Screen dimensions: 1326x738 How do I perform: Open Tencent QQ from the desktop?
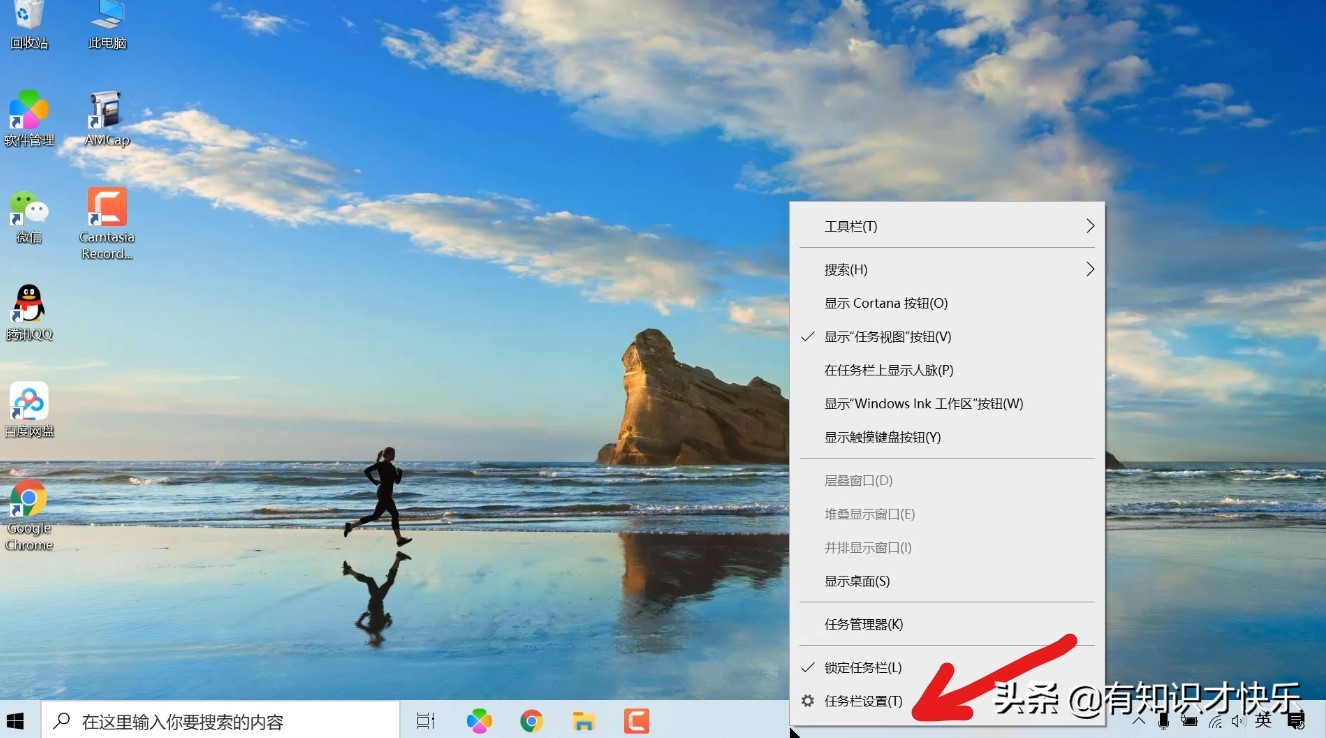coord(28,310)
